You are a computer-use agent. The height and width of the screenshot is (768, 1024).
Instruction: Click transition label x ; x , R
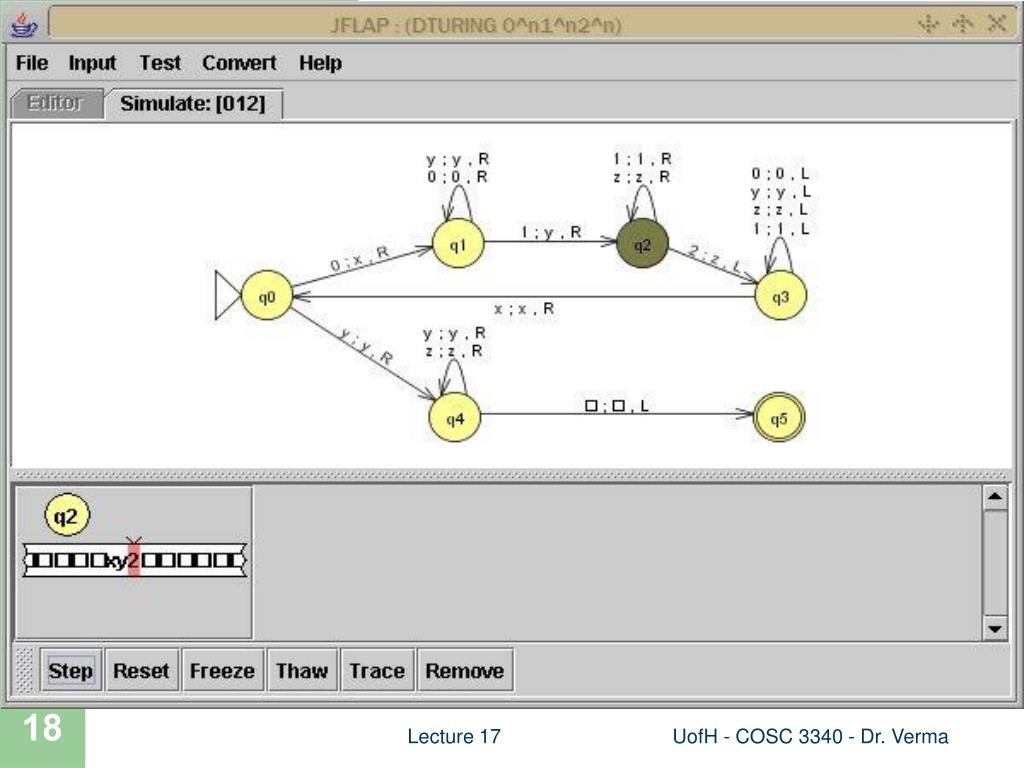524,308
